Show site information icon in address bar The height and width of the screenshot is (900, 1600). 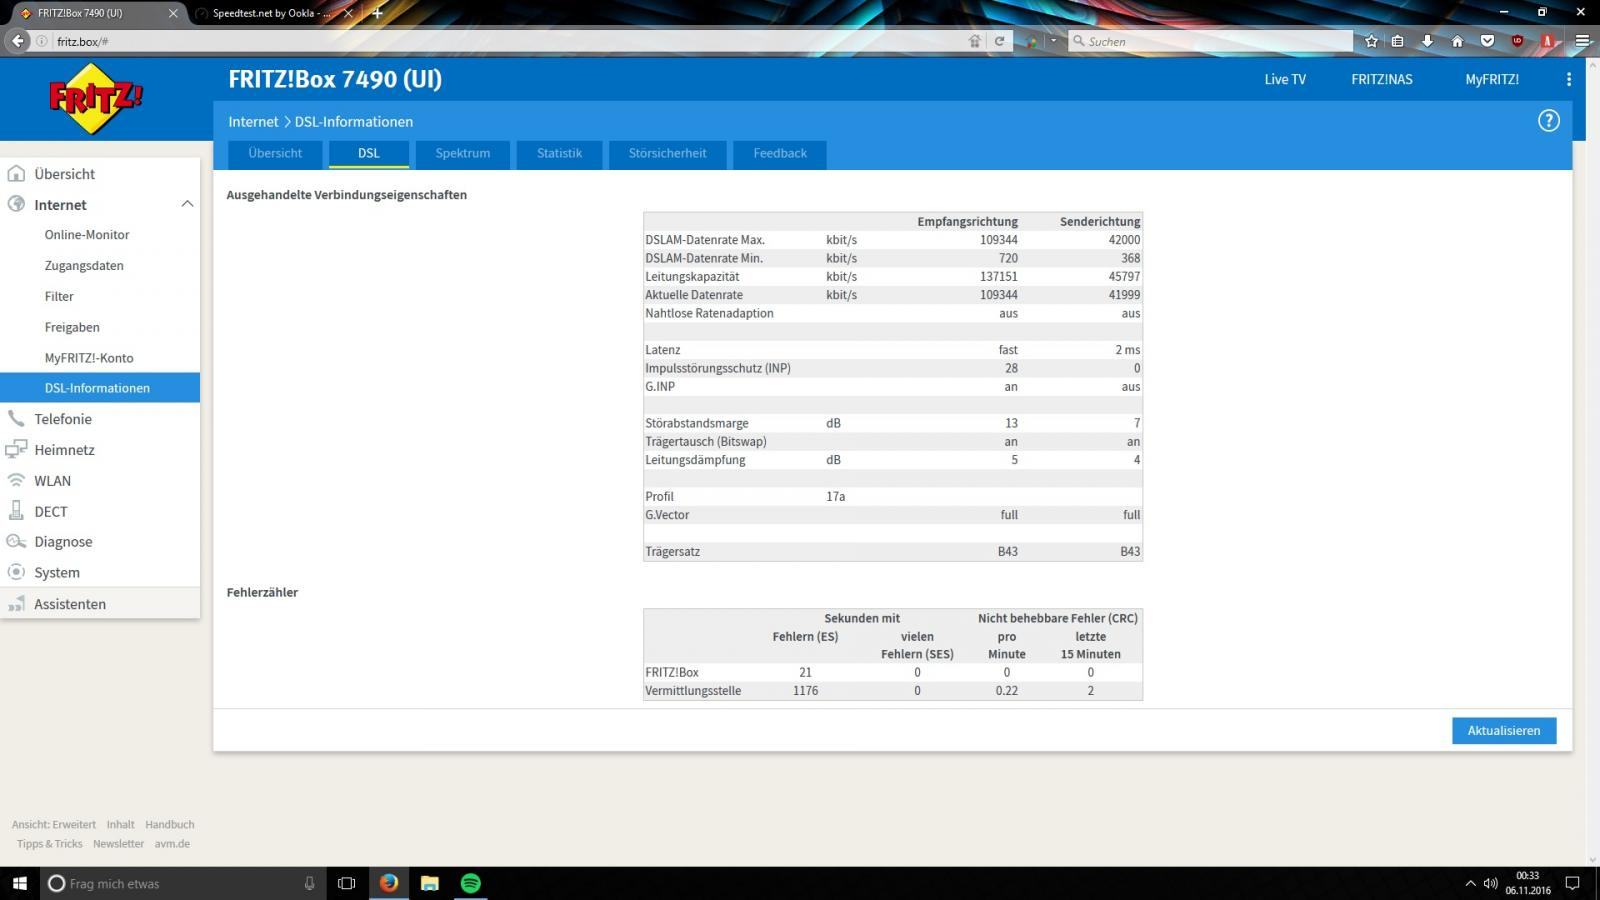pos(43,41)
